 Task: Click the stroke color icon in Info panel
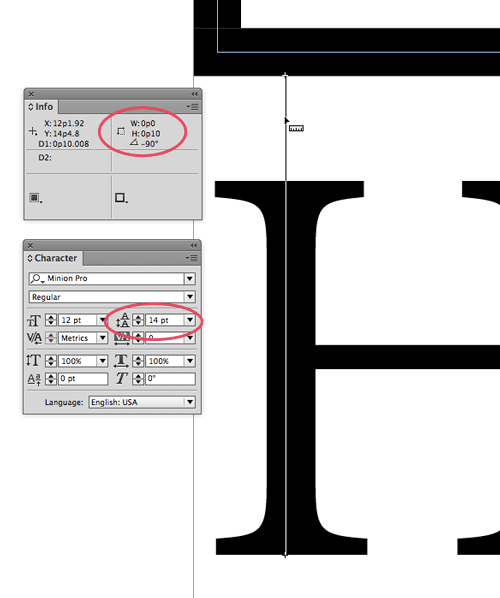coord(120,198)
